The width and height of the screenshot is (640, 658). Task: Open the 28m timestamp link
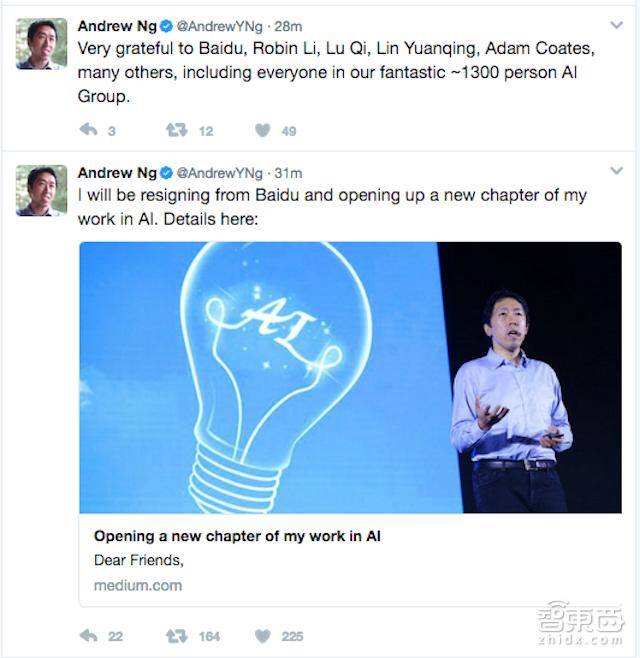coord(288,26)
